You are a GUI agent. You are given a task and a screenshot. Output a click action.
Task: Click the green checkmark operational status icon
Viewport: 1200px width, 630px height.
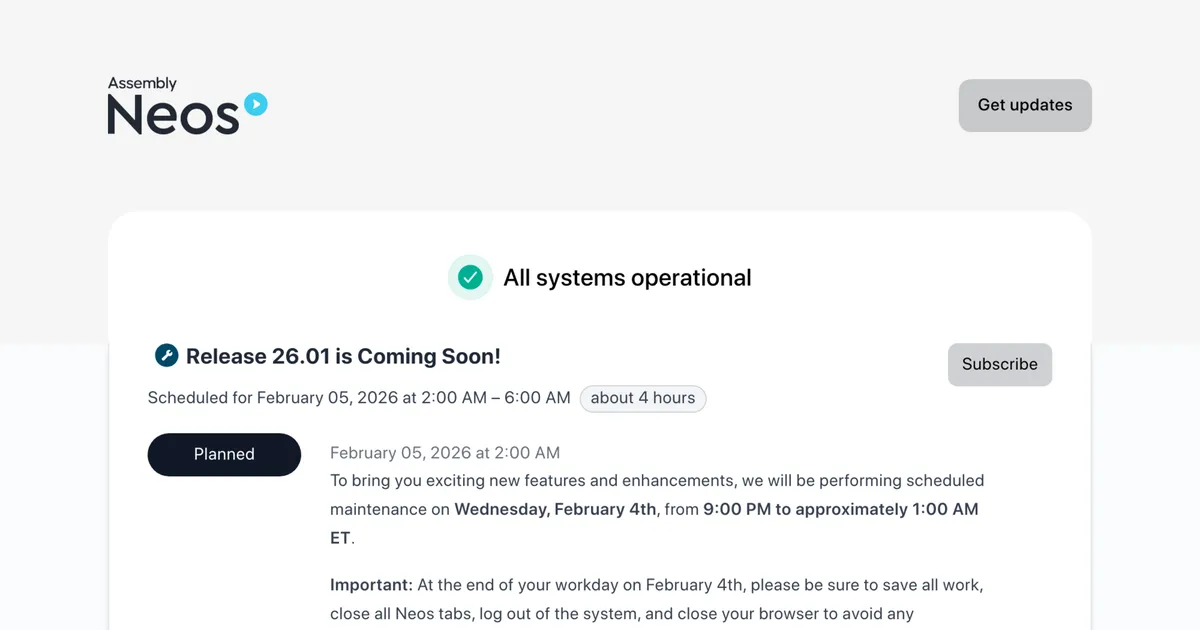point(470,277)
